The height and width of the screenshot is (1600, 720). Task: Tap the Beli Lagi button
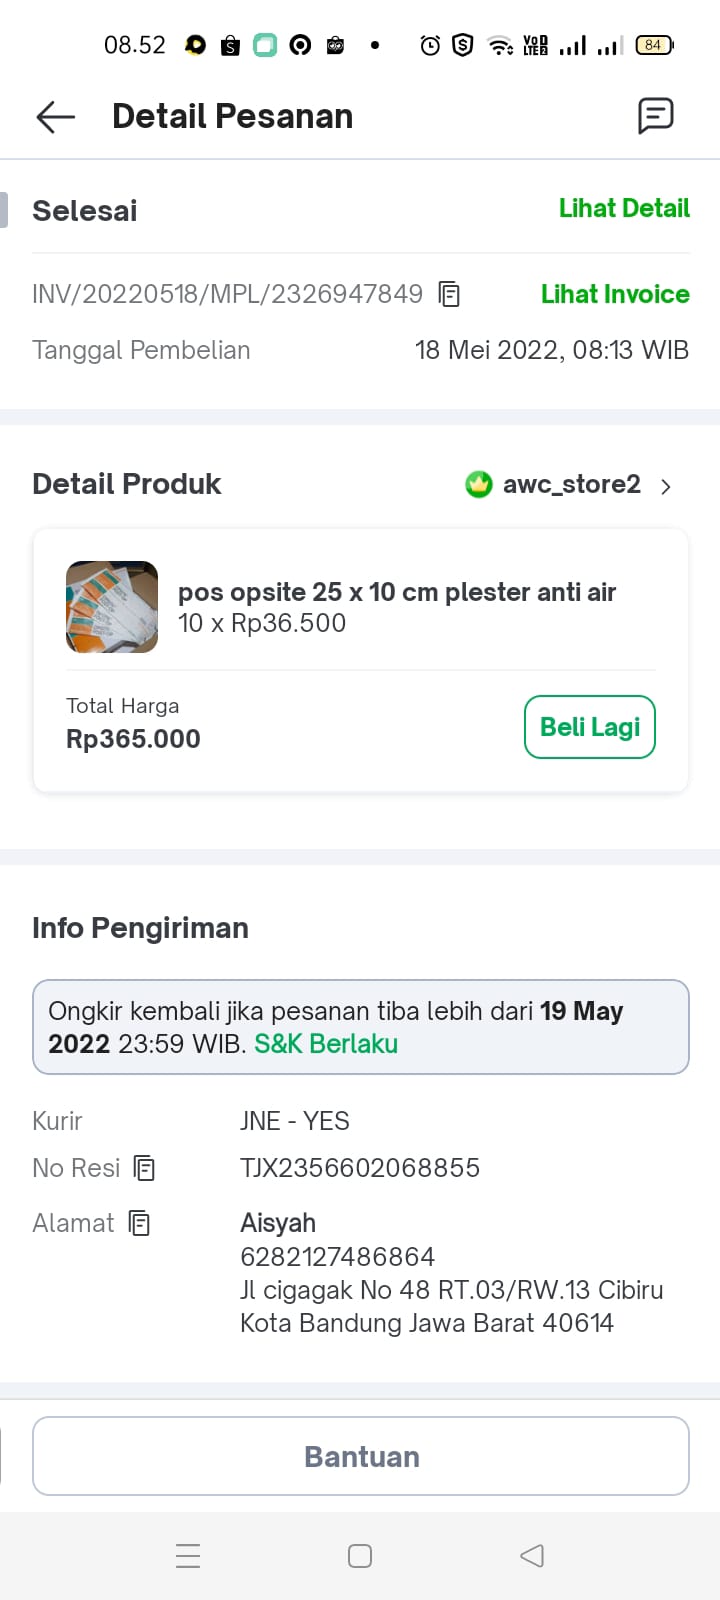590,727
